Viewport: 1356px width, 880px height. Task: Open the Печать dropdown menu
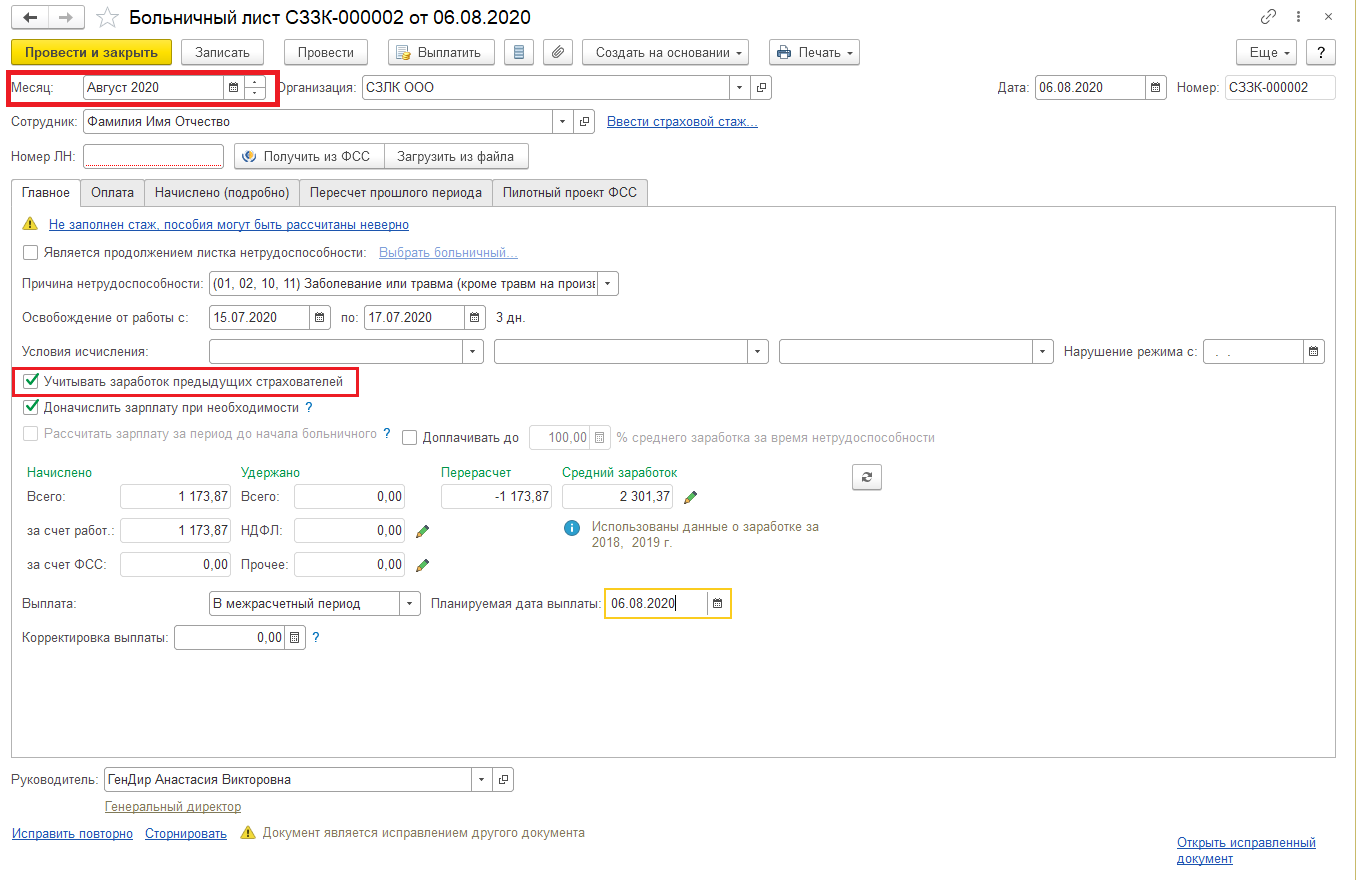click(x=814, y=52)
